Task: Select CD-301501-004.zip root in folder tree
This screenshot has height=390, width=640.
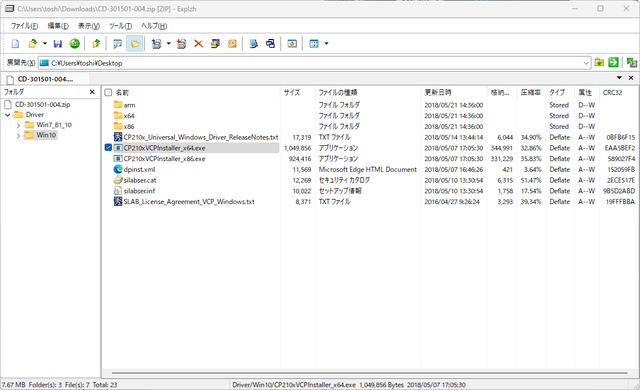Action: point(42,104)
